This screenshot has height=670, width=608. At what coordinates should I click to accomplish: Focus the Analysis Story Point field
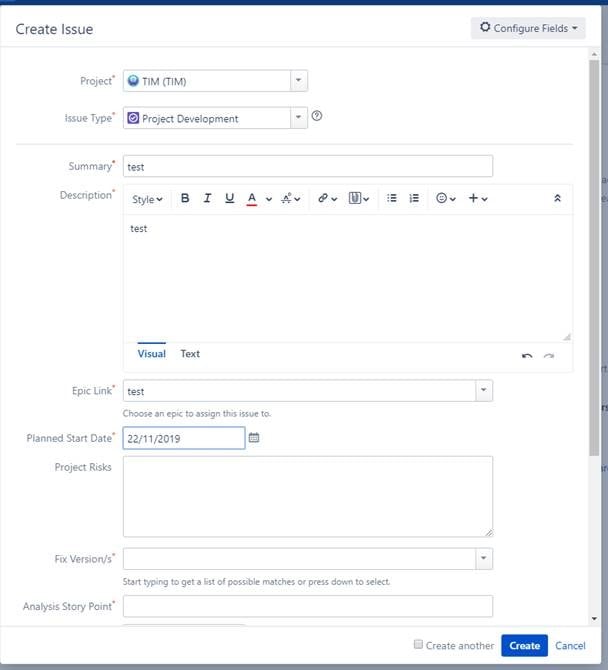tap(308, 606)
